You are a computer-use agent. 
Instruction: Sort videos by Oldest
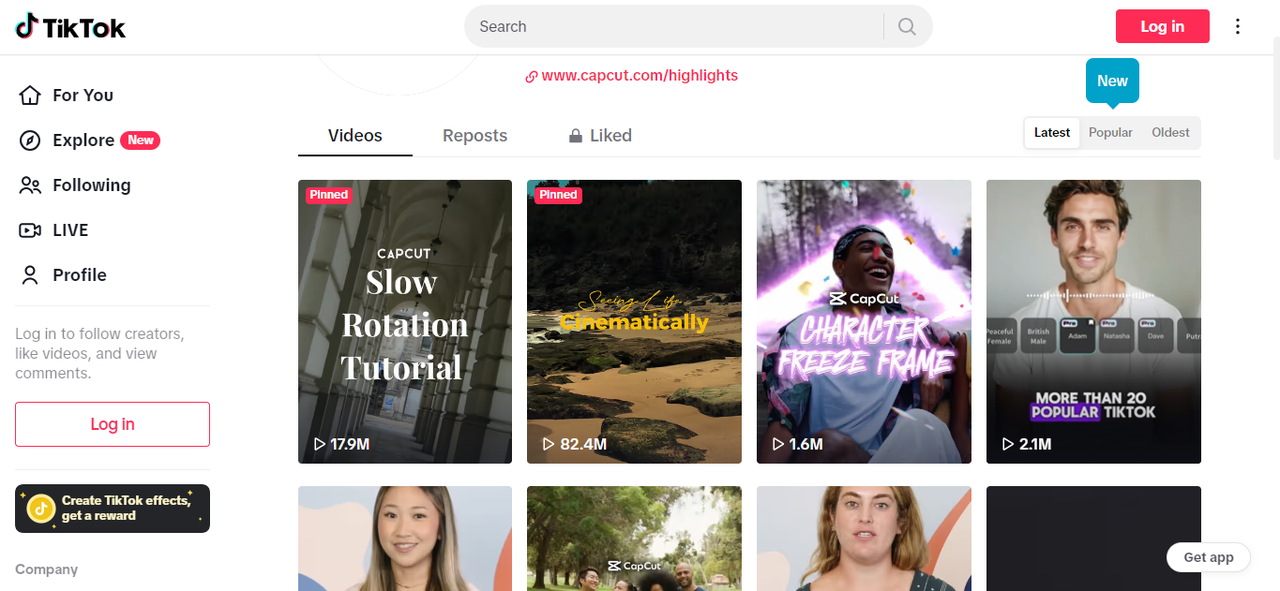pyautogui.click(x=1170, y=132)
